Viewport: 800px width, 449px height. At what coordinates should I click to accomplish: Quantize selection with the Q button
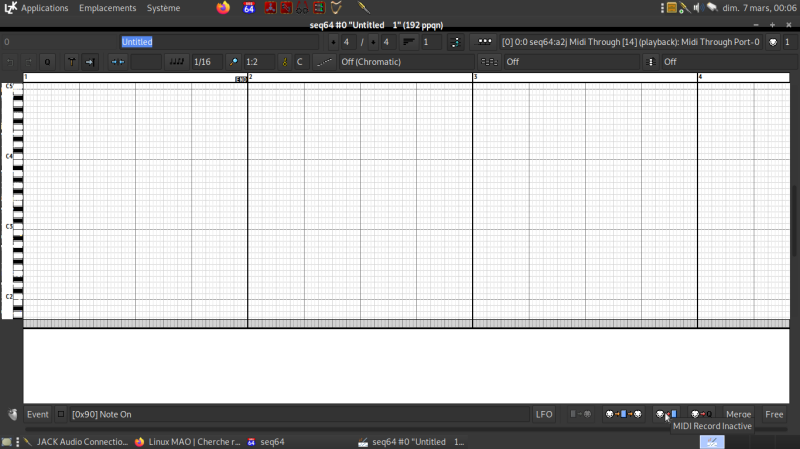point(47,62)
